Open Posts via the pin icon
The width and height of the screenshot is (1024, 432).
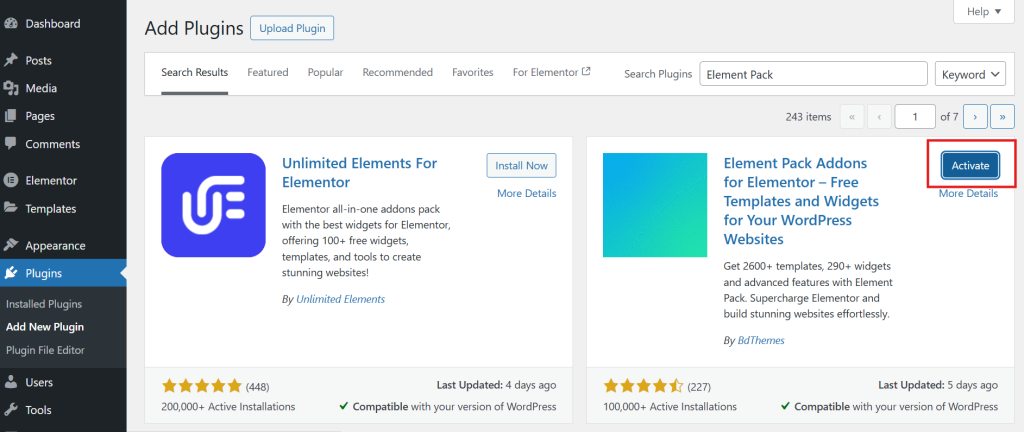coord(11,60)
